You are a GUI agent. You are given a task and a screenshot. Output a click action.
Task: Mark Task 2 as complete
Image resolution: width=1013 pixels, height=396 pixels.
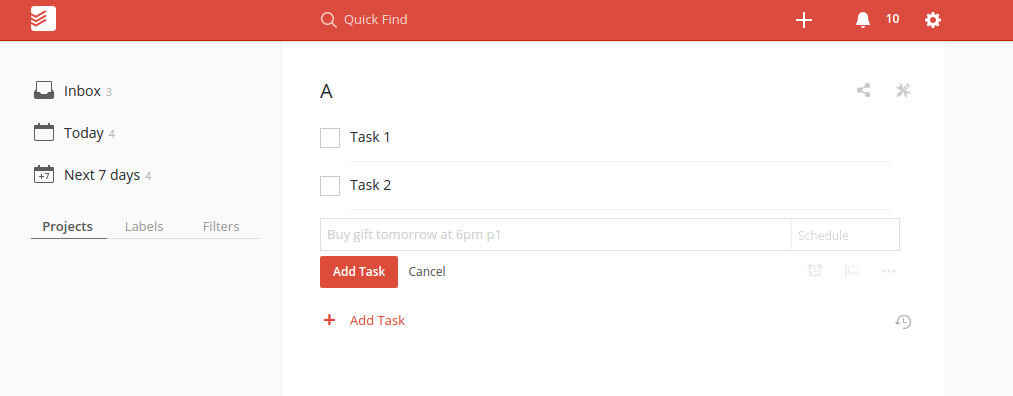point(330,186)
